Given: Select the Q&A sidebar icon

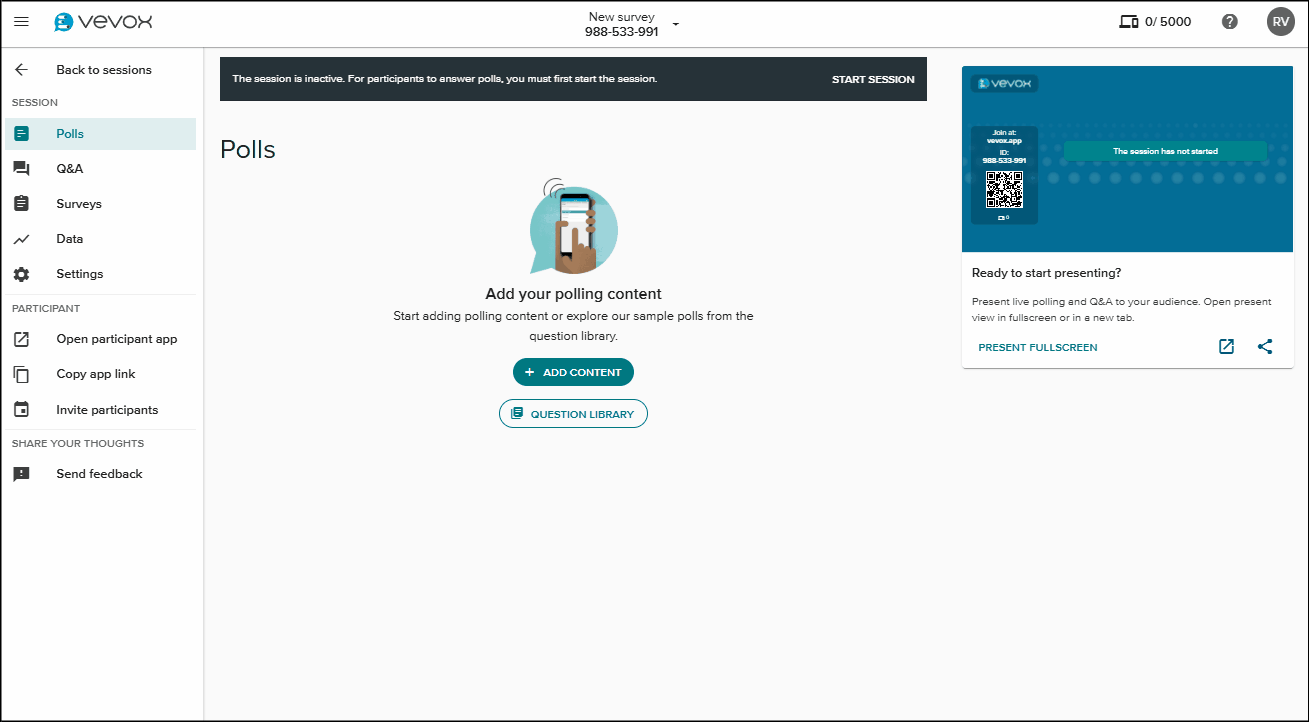Looking at the screenshot, I should pyautogui.click(x=22, y=168).
